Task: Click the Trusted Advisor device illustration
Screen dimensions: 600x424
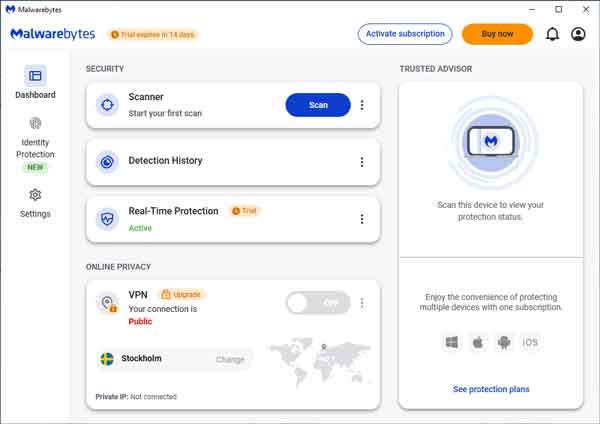Action: (491, 142)
